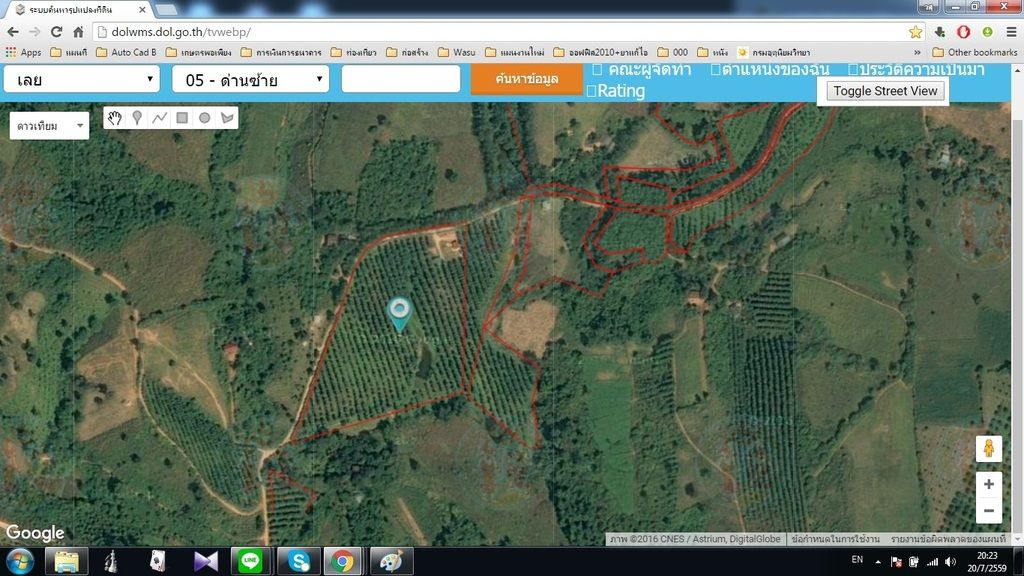Click the orange ค้นหาข้อมูล search button
This screenshot has width=1024, height=576.
526,79
